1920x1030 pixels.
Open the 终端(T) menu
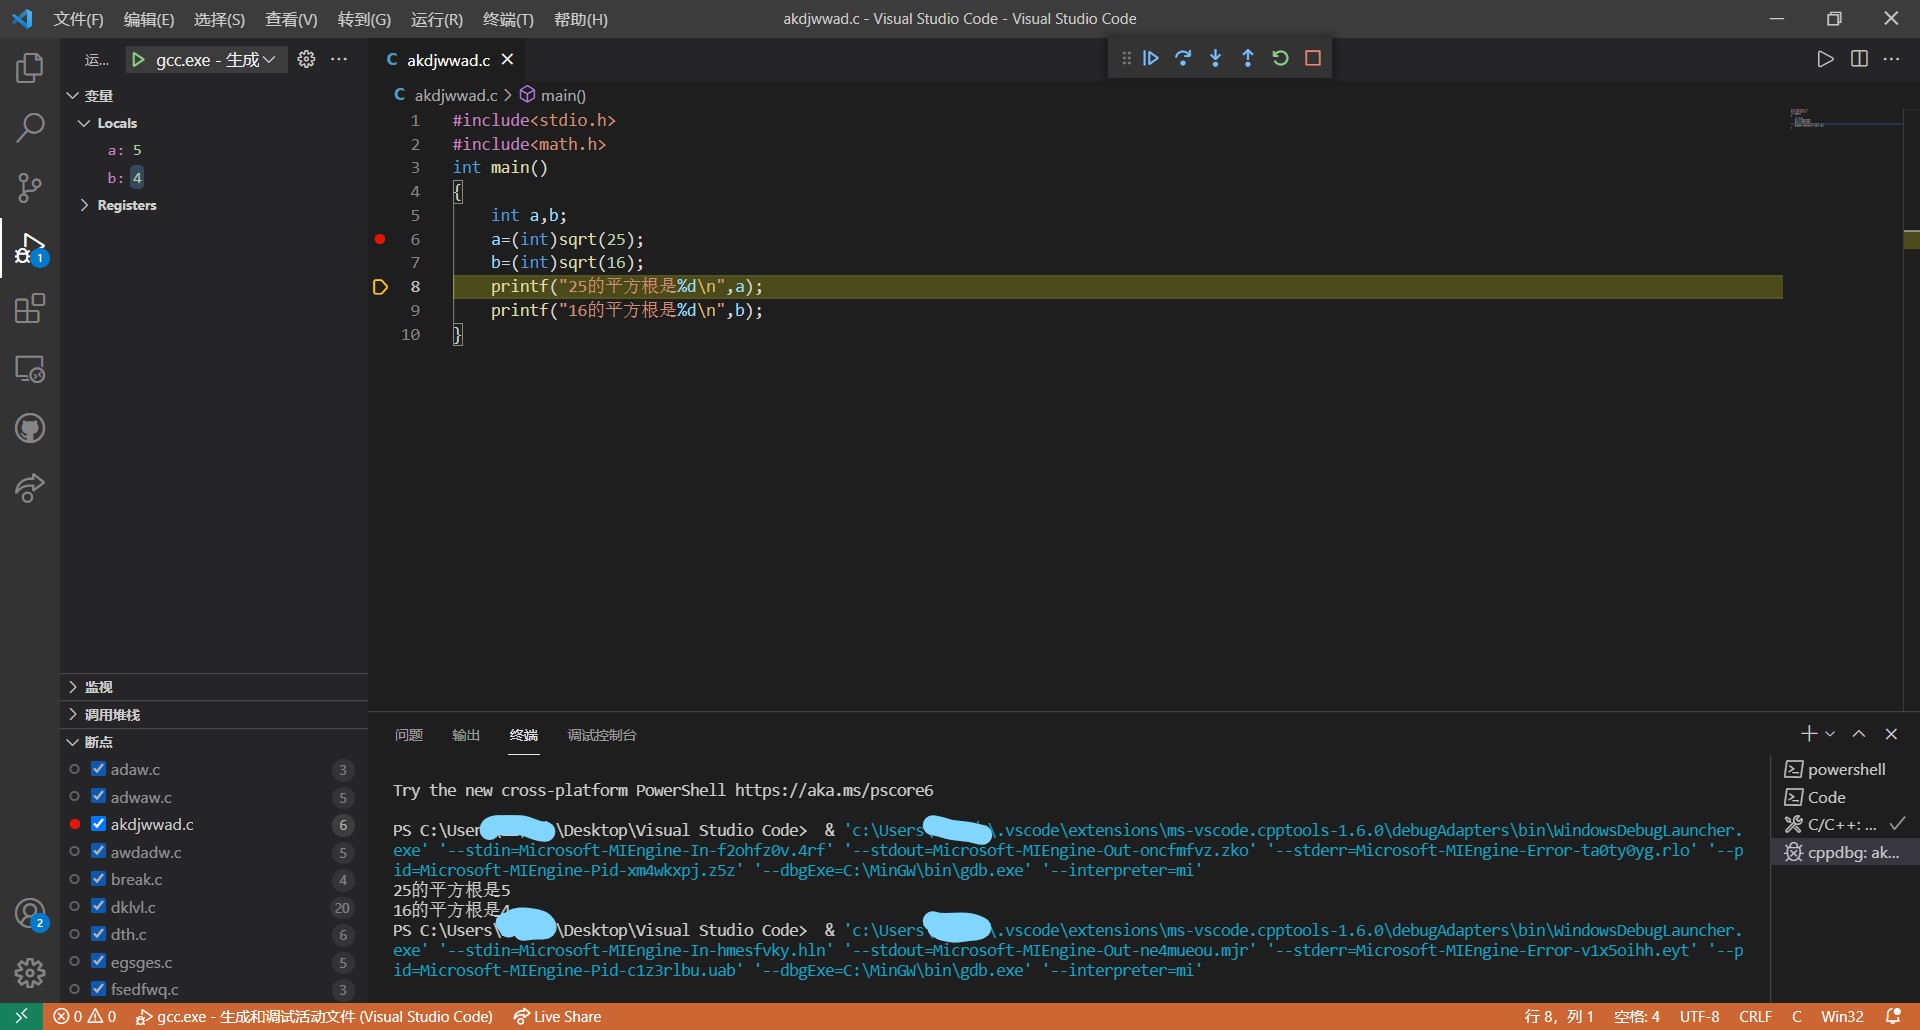[508, 19]
